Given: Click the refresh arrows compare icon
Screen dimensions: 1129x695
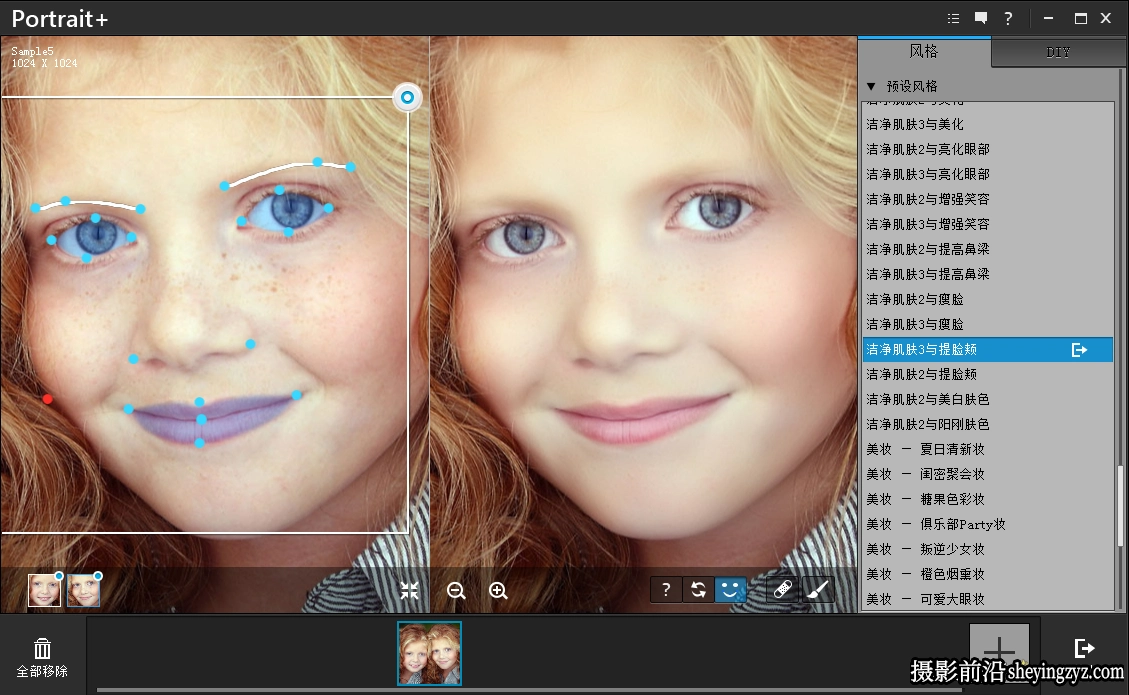Looking at the screenshot, I should 698,590.
